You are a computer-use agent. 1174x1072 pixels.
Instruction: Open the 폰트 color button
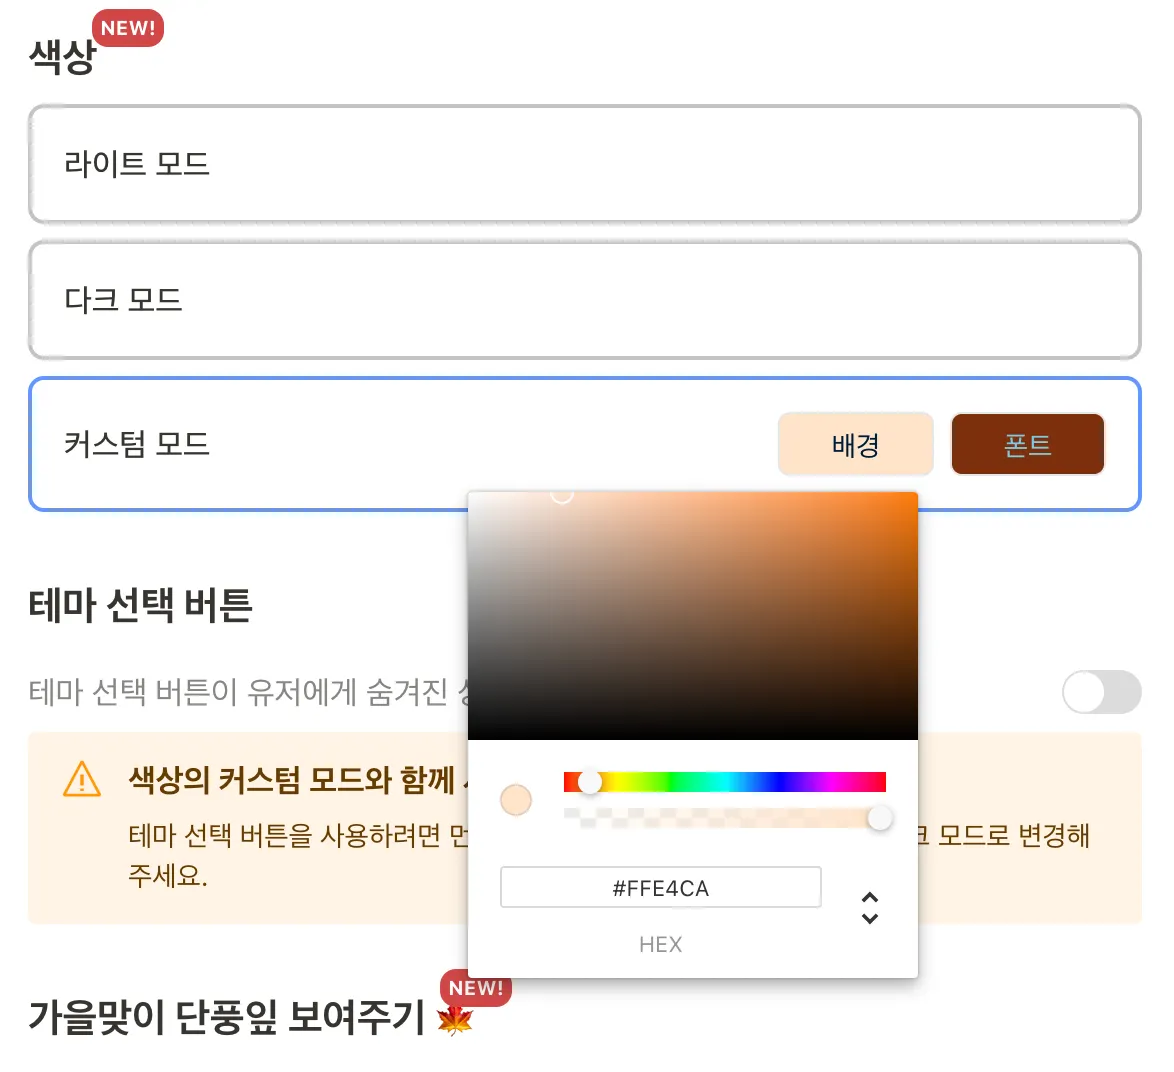click(1027, 445)
